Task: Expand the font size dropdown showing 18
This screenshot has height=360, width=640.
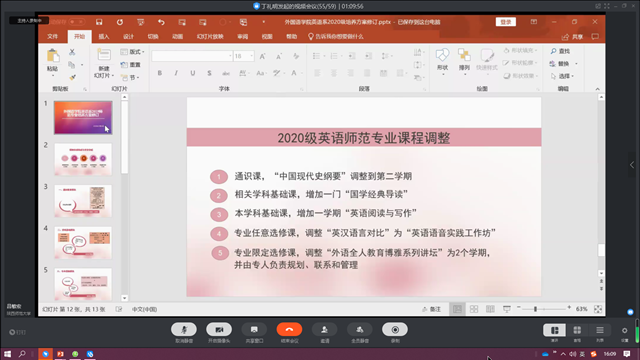Action: click(244, 56)
